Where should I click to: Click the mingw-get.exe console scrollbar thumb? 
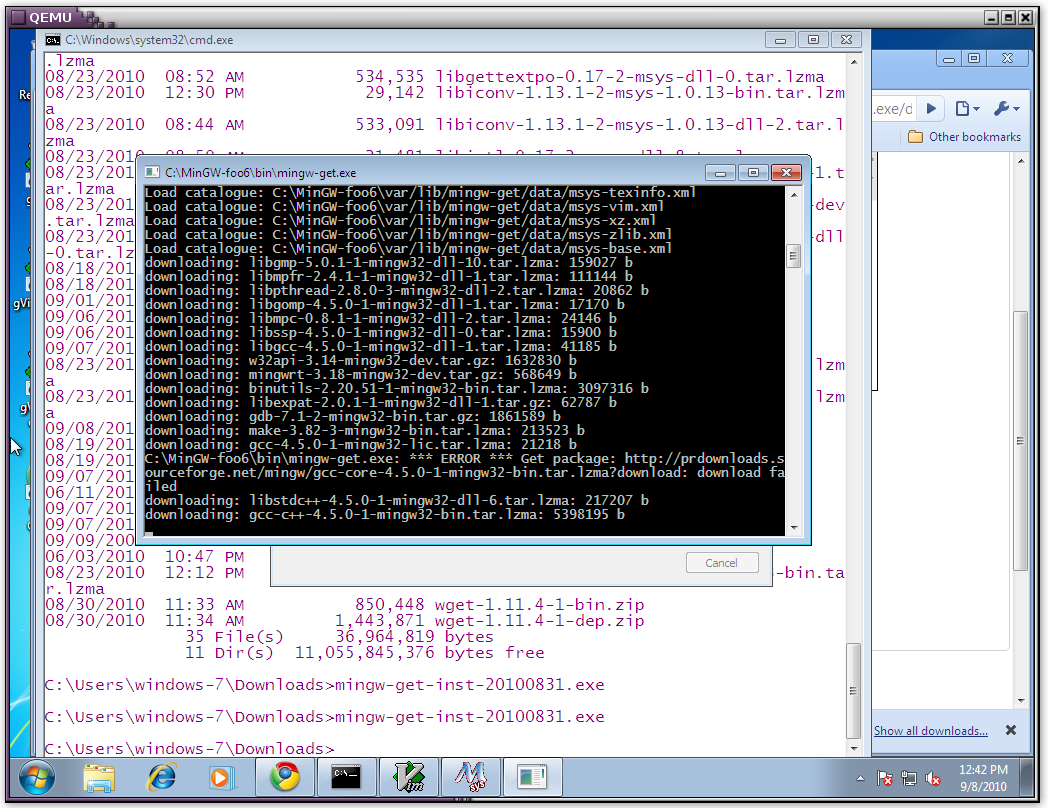[794, 257]
